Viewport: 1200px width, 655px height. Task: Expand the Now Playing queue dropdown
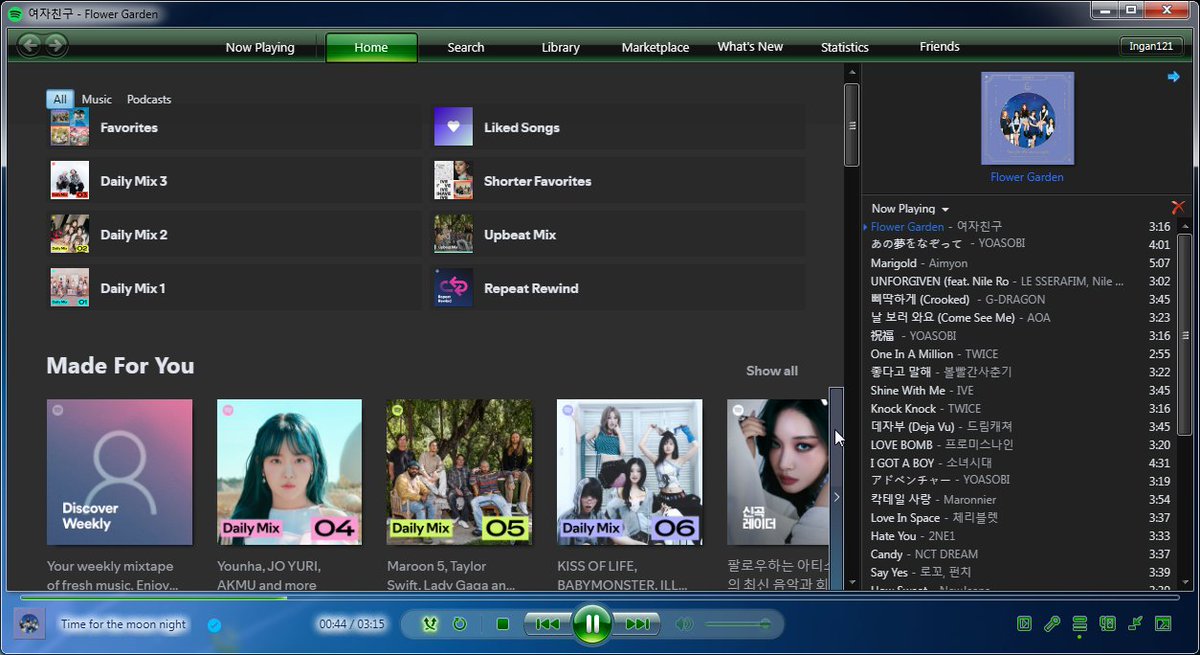910,209
